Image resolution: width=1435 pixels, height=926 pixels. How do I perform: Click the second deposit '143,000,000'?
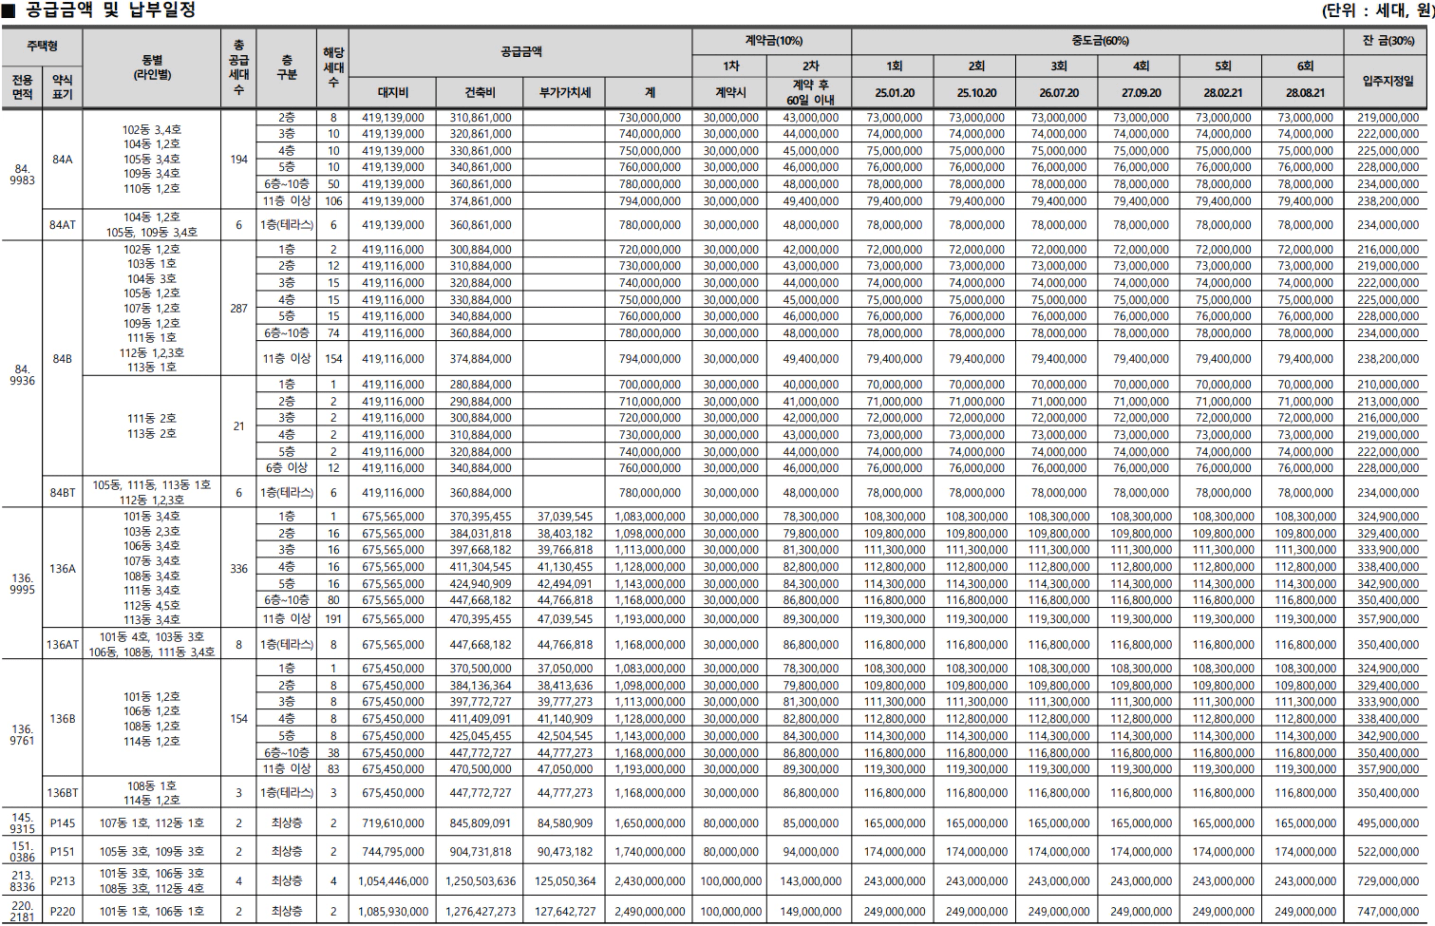tap(811, 881)
